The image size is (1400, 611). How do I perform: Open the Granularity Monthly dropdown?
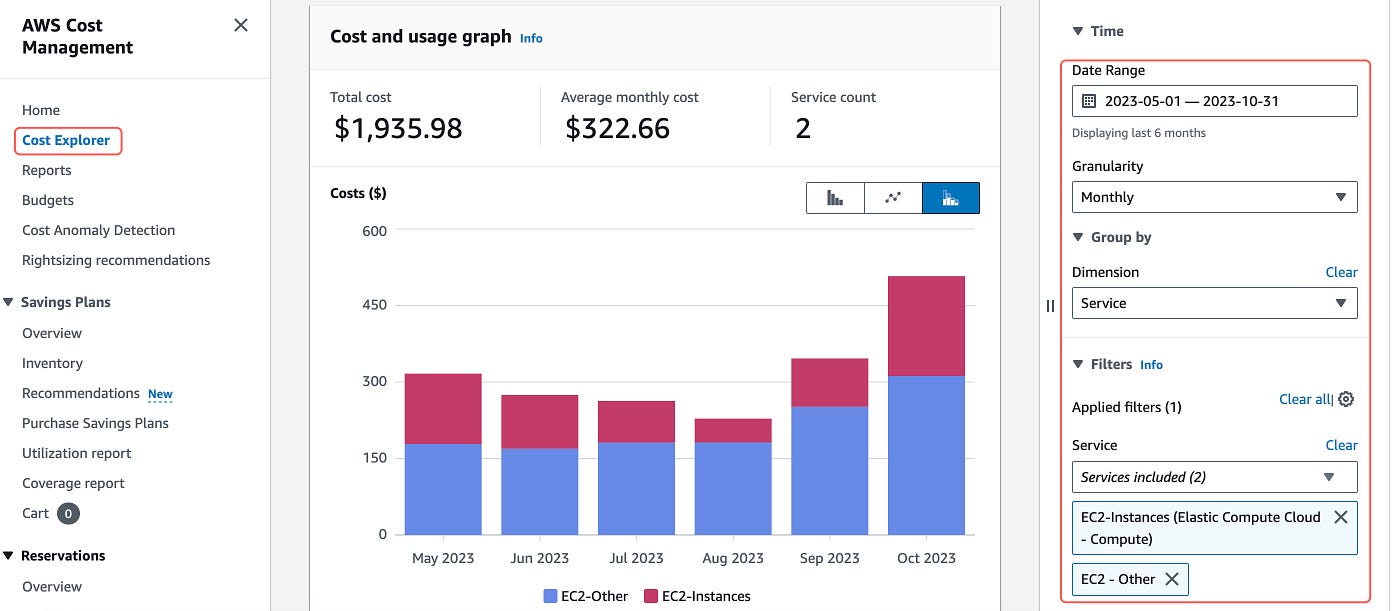[1214, 197]
